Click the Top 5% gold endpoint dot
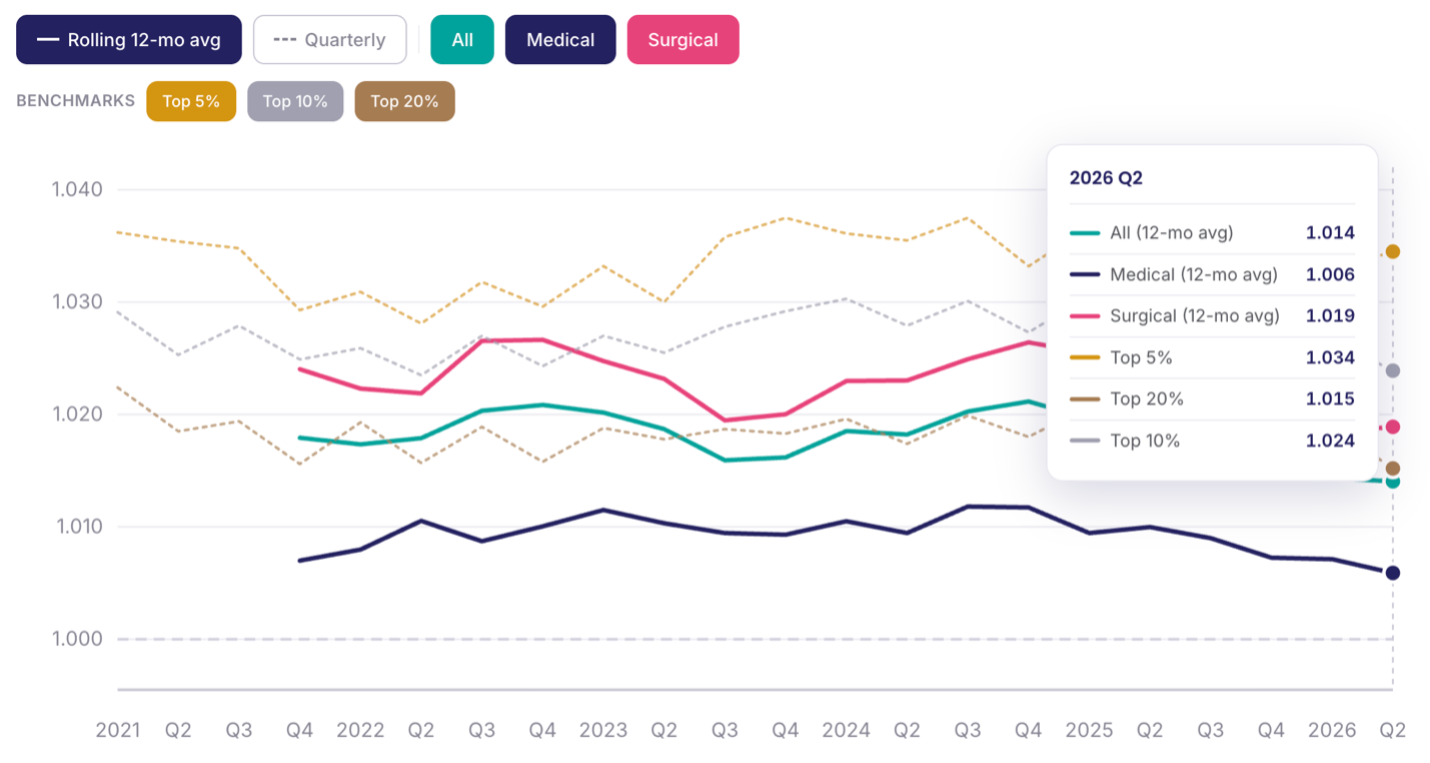 [x=1392, y=252]
